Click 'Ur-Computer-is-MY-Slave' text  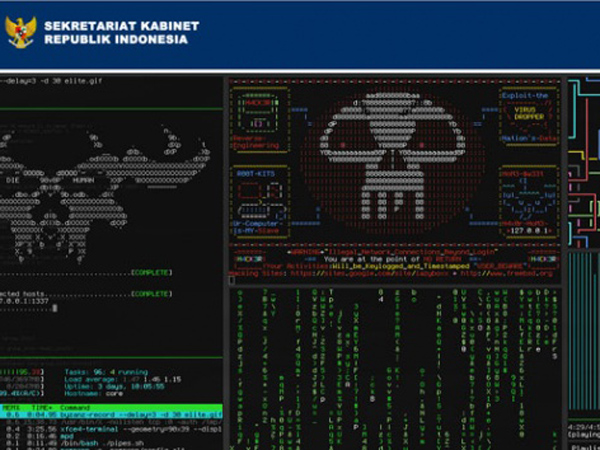coord(256,227)
